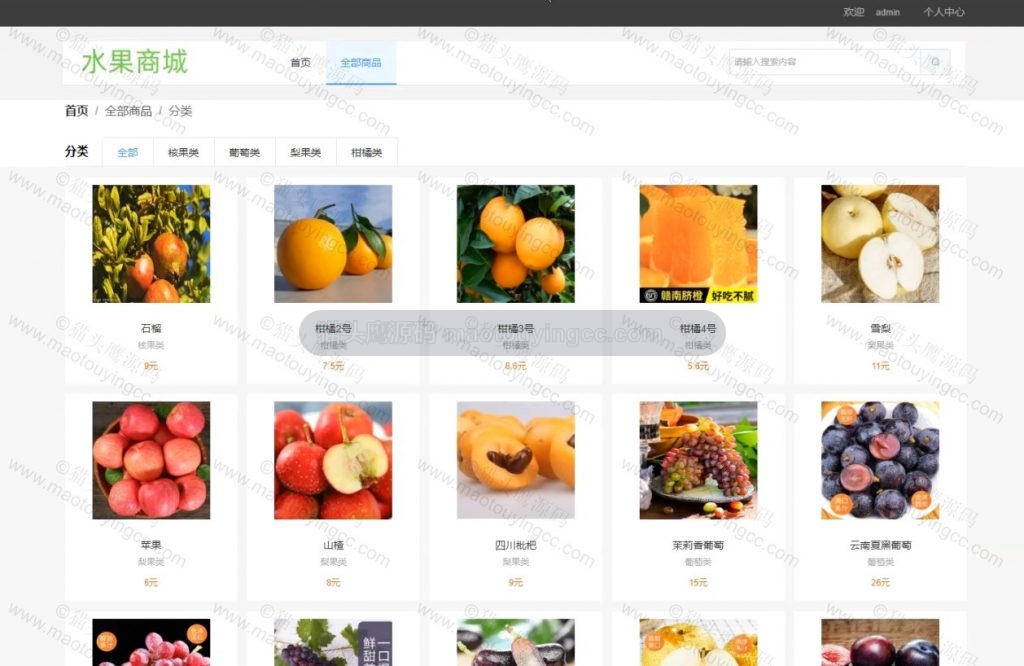Select the 柑橘类 category filter
The image size is (1024, 666).
point(366,152)
